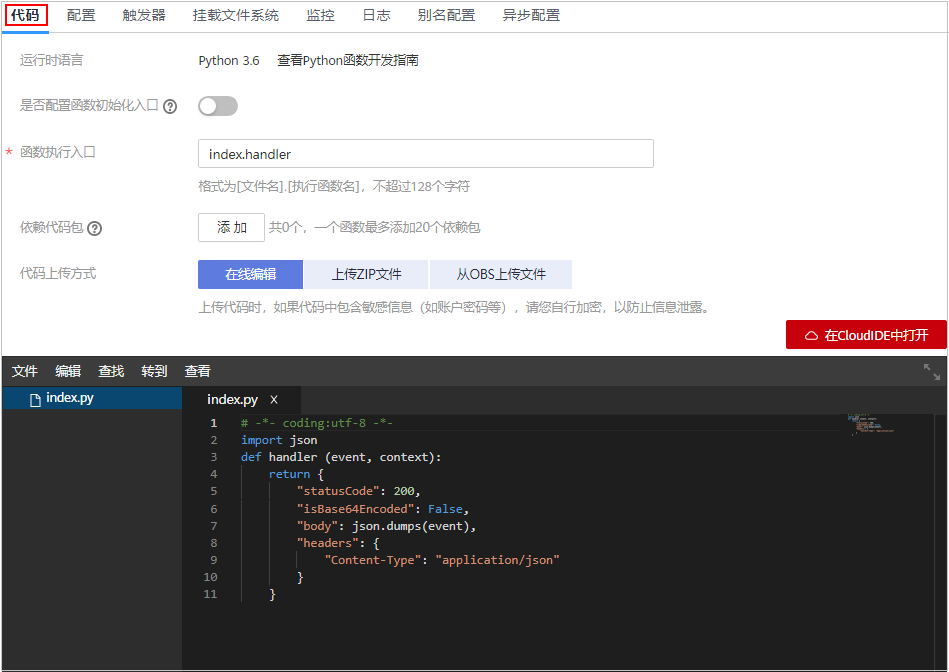This screenshot has height=672, width=949.
Task: Click line number 11 in gutter
Action: click(210, 594)
